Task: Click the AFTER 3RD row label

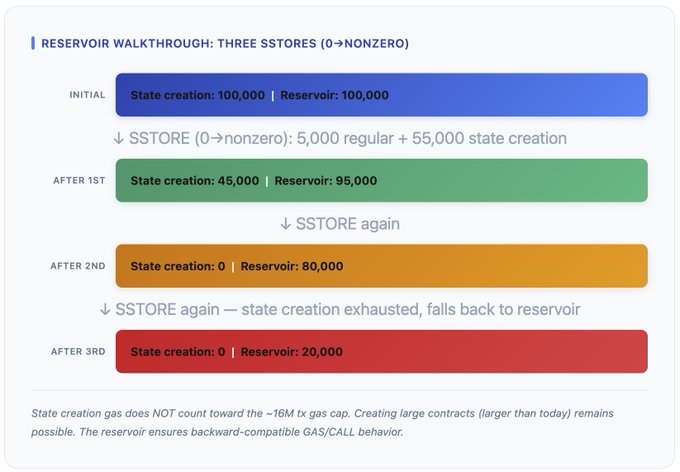Action: pos(78,352)
